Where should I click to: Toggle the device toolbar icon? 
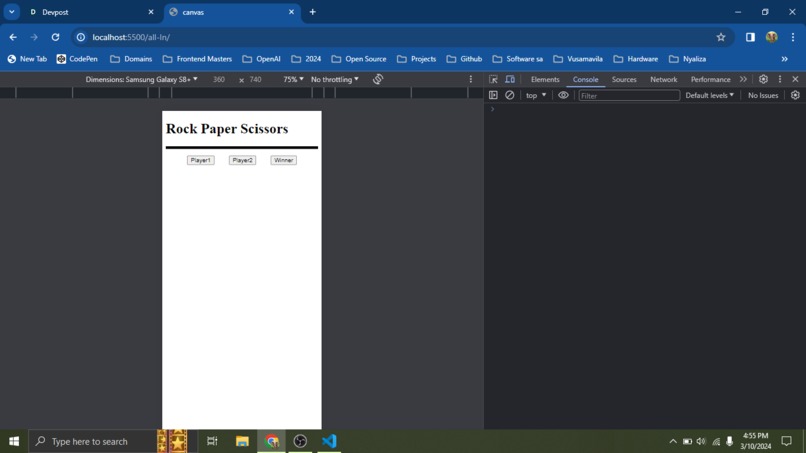(x=509, y=79)
